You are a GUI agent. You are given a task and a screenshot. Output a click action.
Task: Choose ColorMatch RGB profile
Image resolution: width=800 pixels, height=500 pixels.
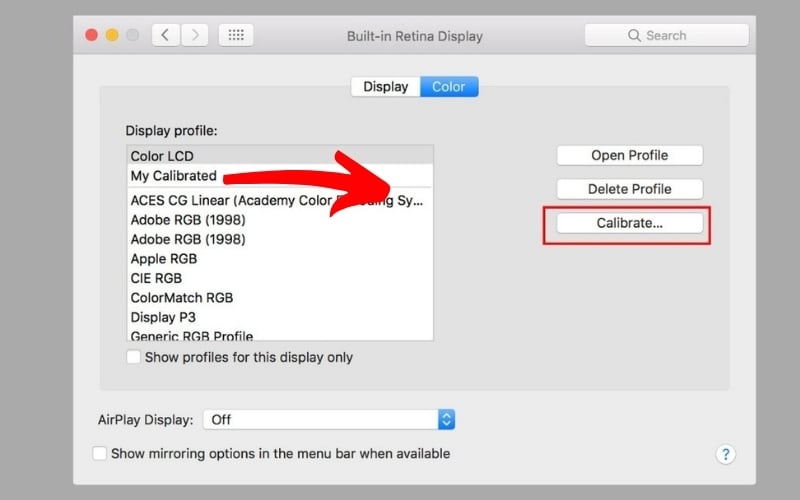click(x=280, y=297)
